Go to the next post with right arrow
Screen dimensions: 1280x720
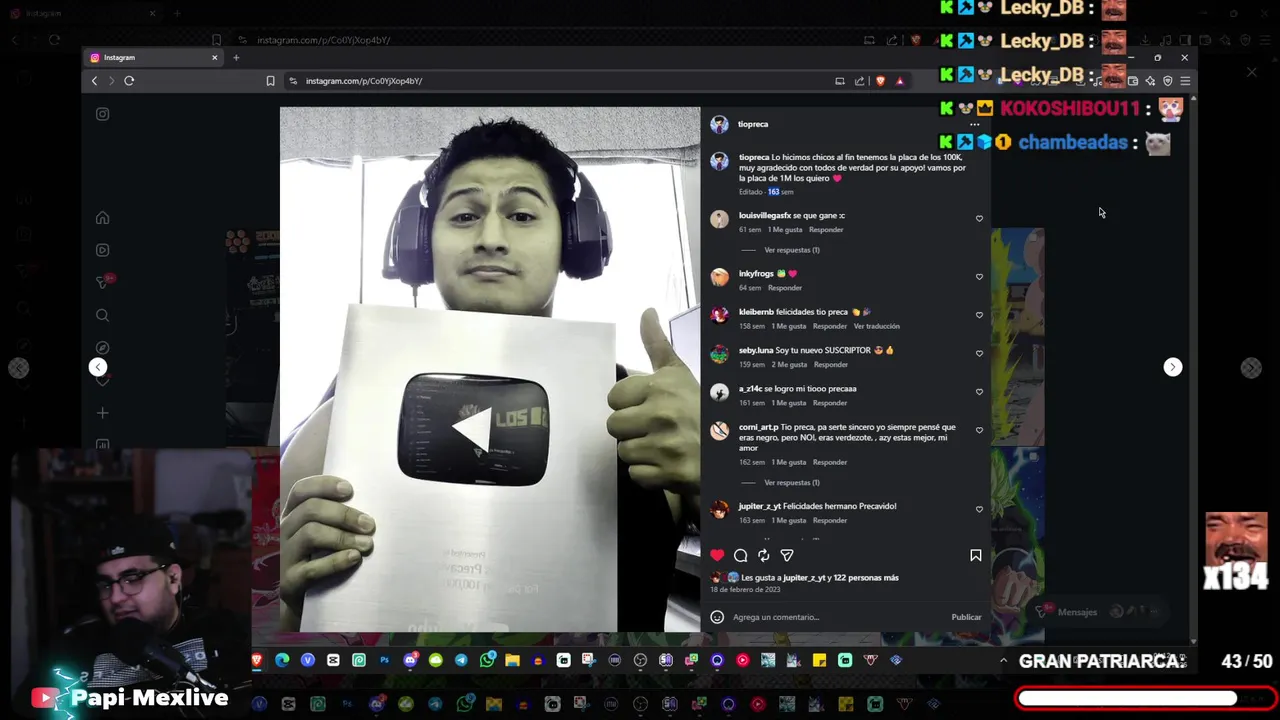tap(1173, 367)
